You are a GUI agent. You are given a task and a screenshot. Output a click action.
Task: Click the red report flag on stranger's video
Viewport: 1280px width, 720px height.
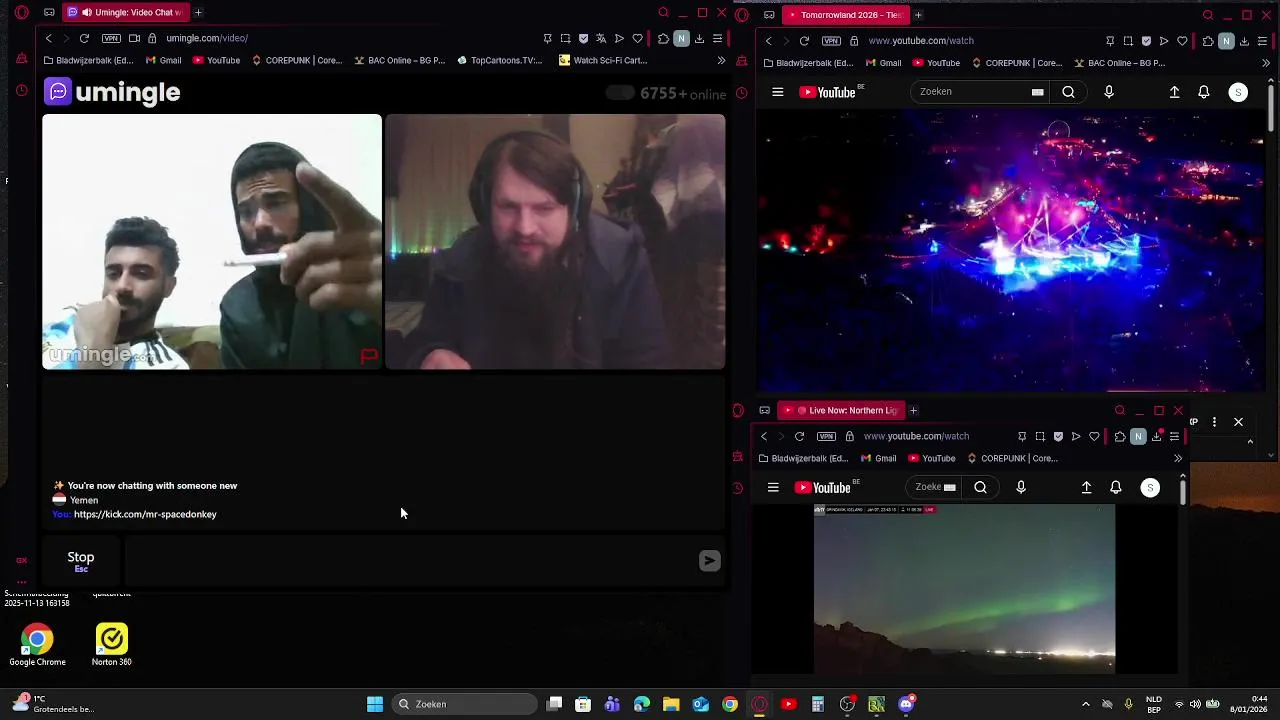point(369,356)
